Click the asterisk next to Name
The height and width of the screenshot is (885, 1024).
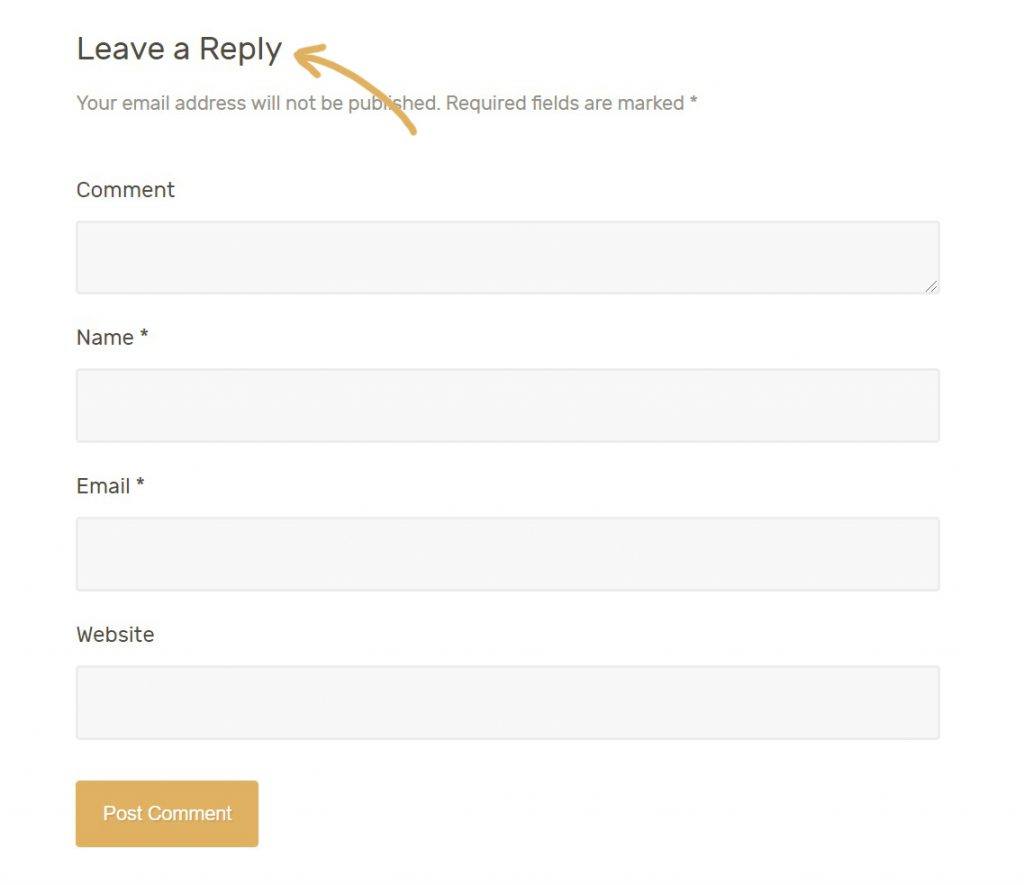pyautogui.click(x=144, y=334)
